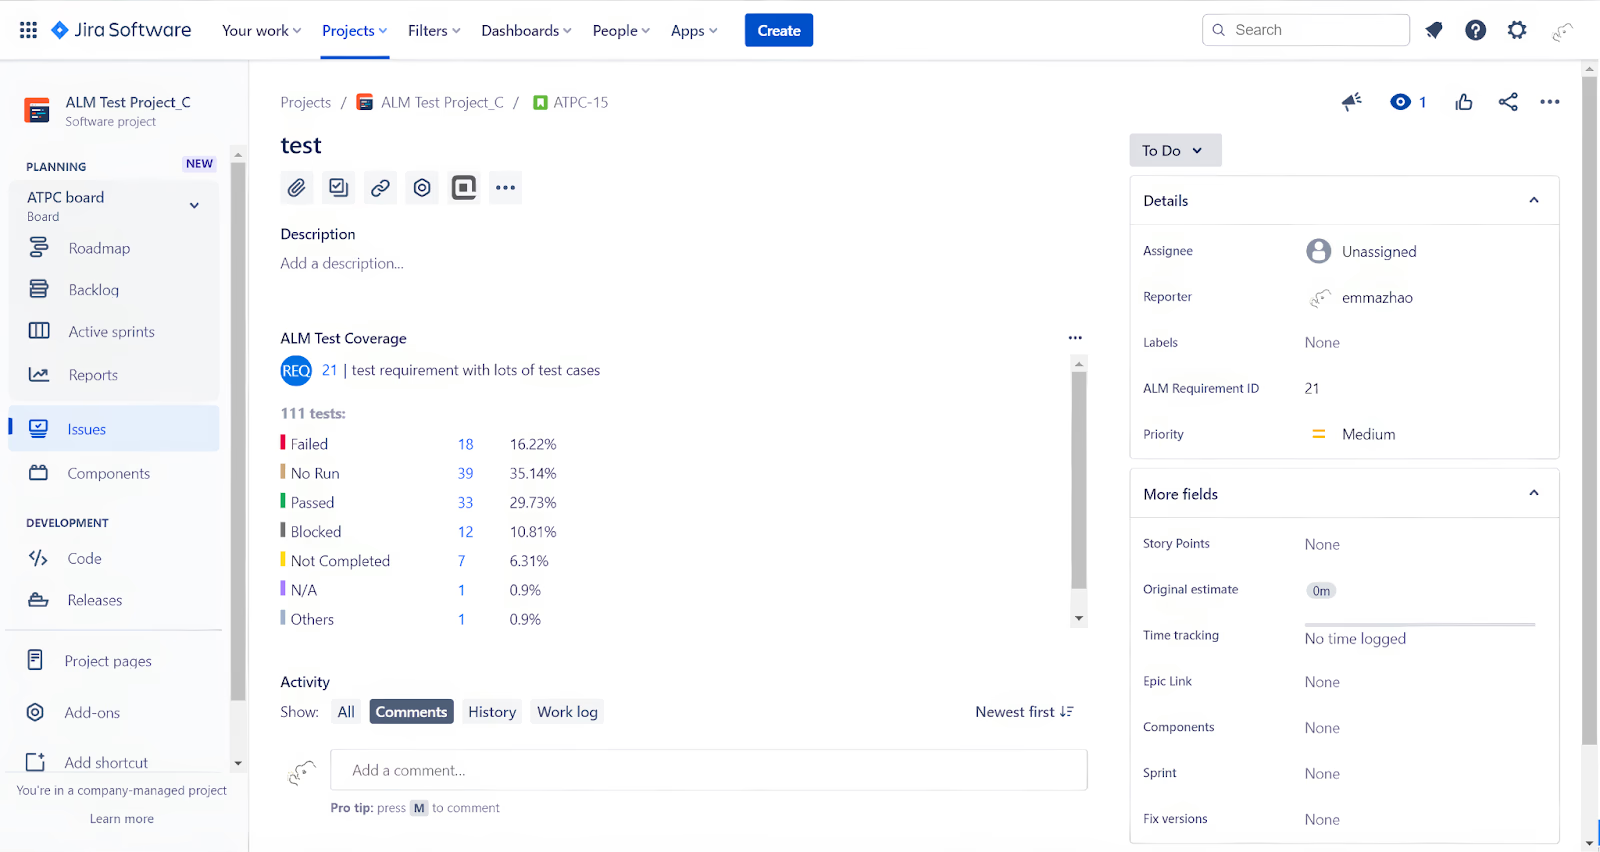
Task: Click Add shortcut in sidebar
Action: 106,762
